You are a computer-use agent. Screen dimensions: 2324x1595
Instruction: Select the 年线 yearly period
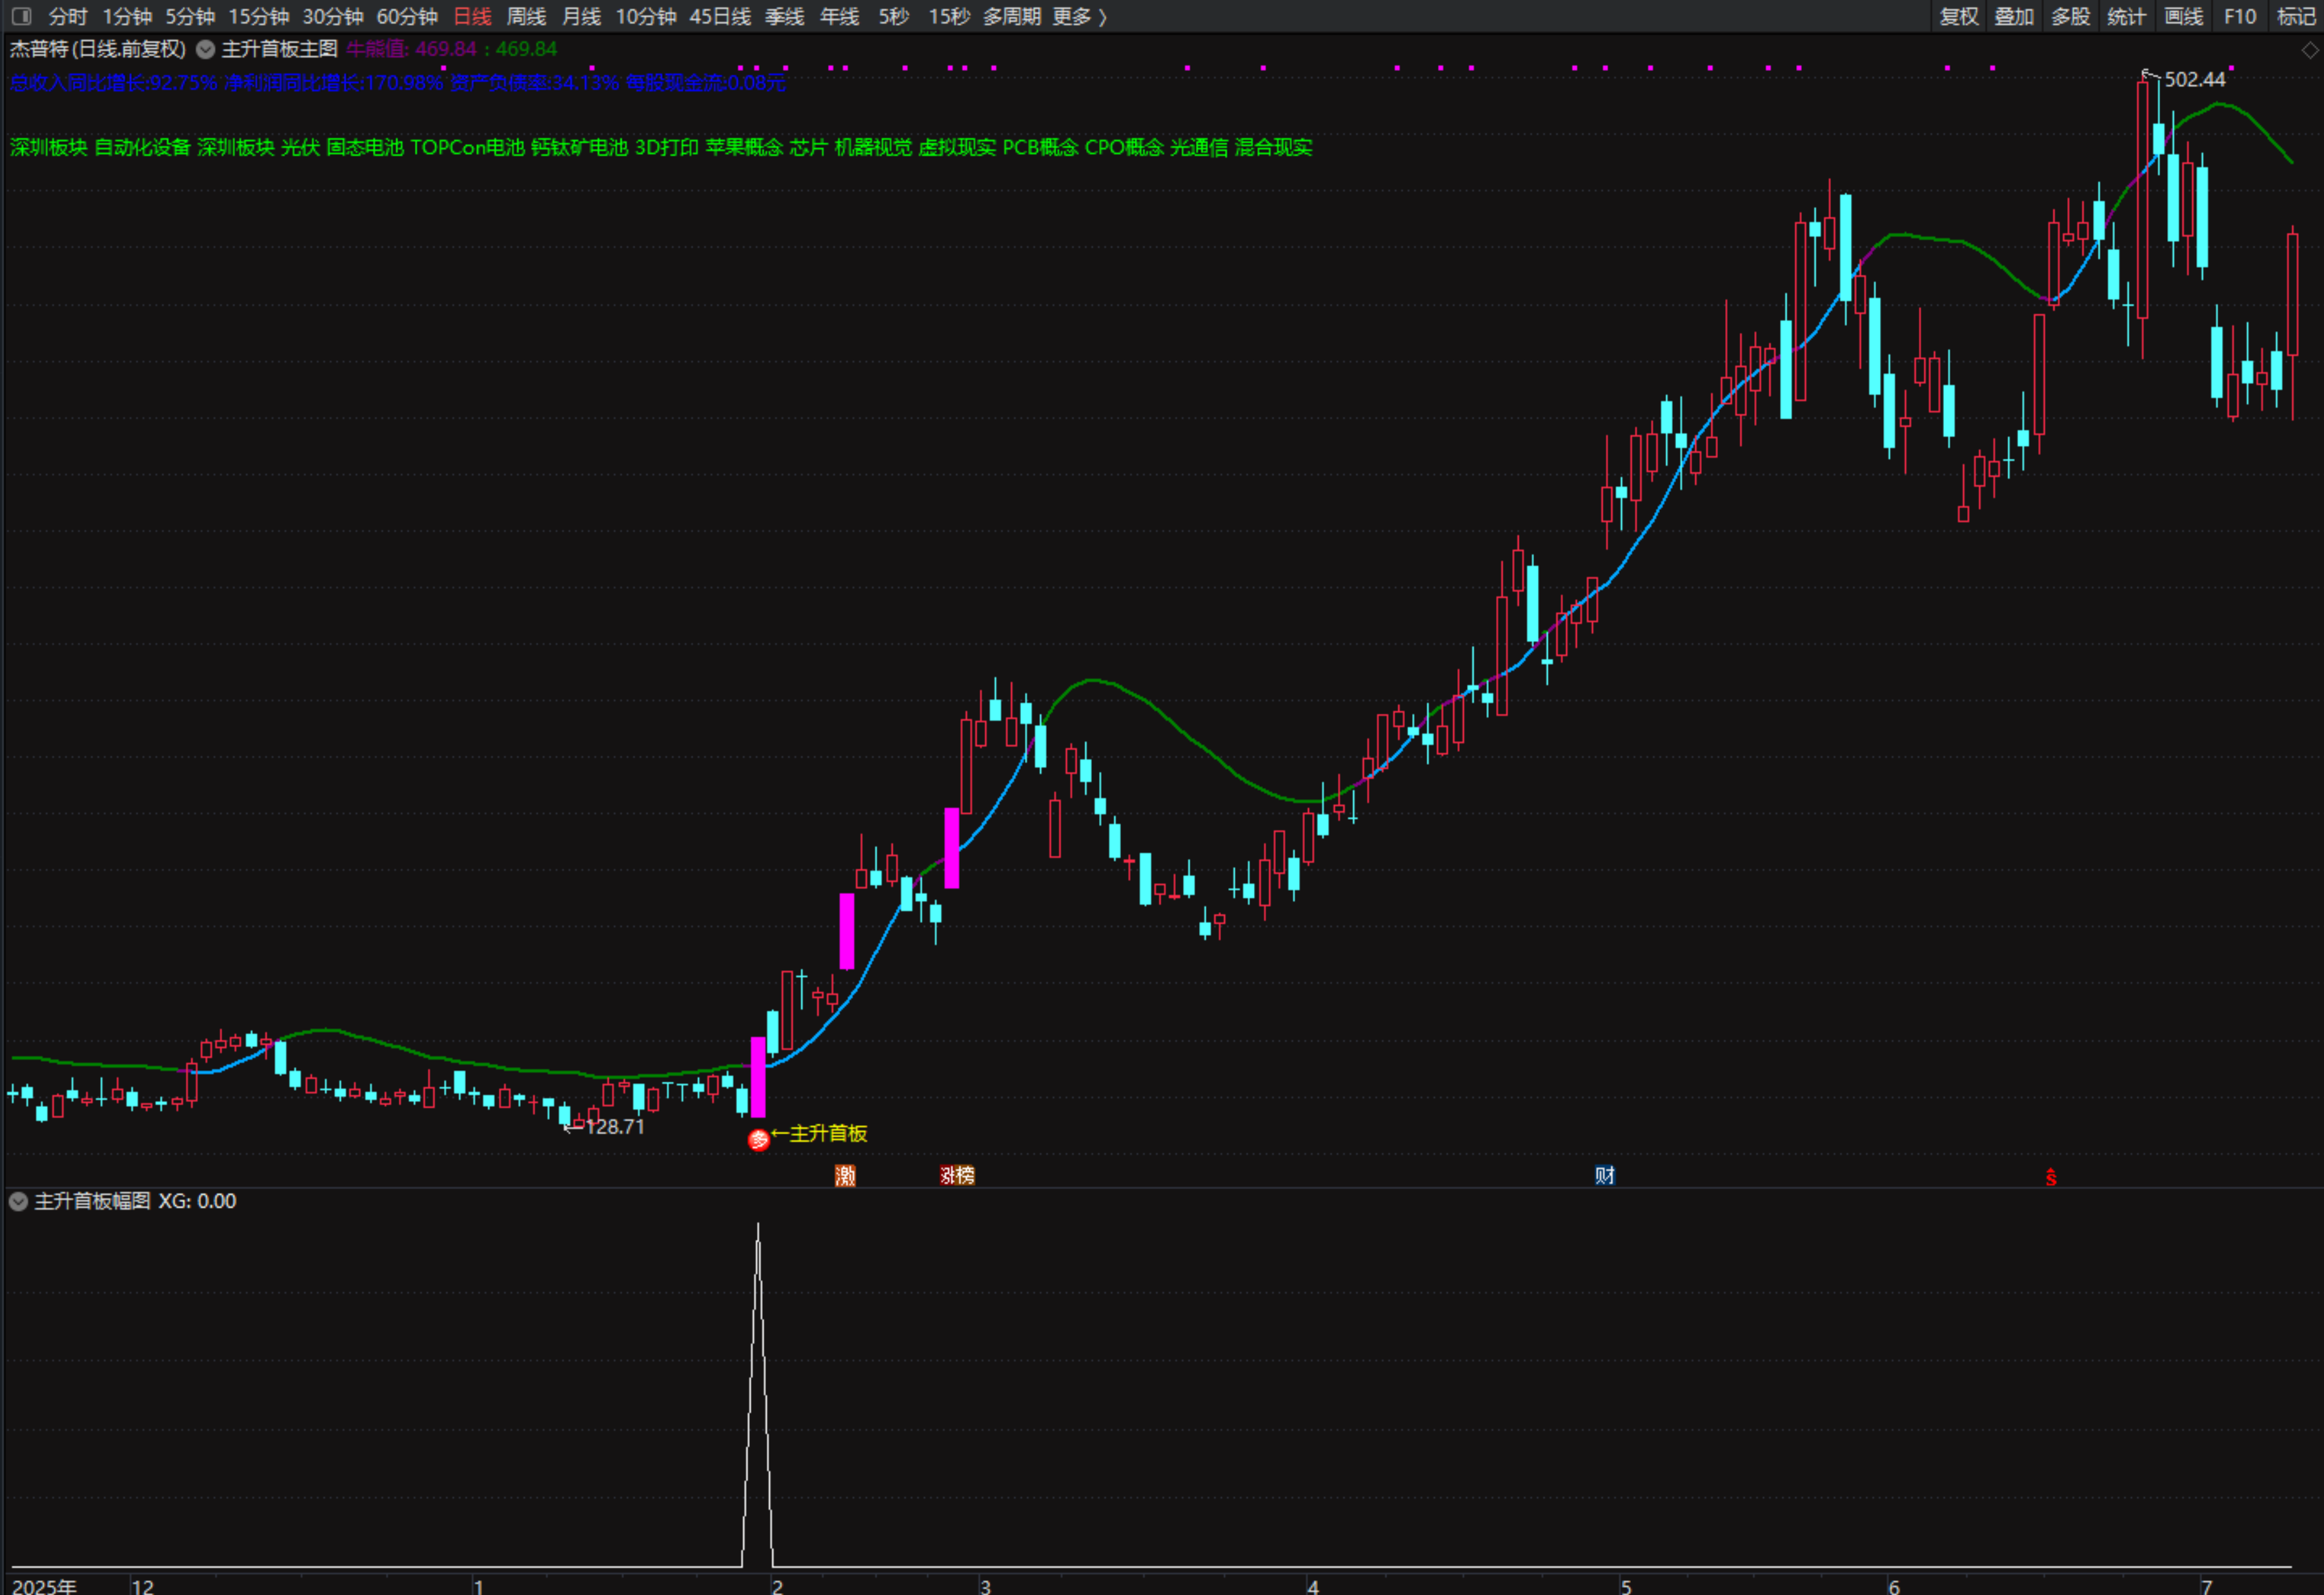839,16
